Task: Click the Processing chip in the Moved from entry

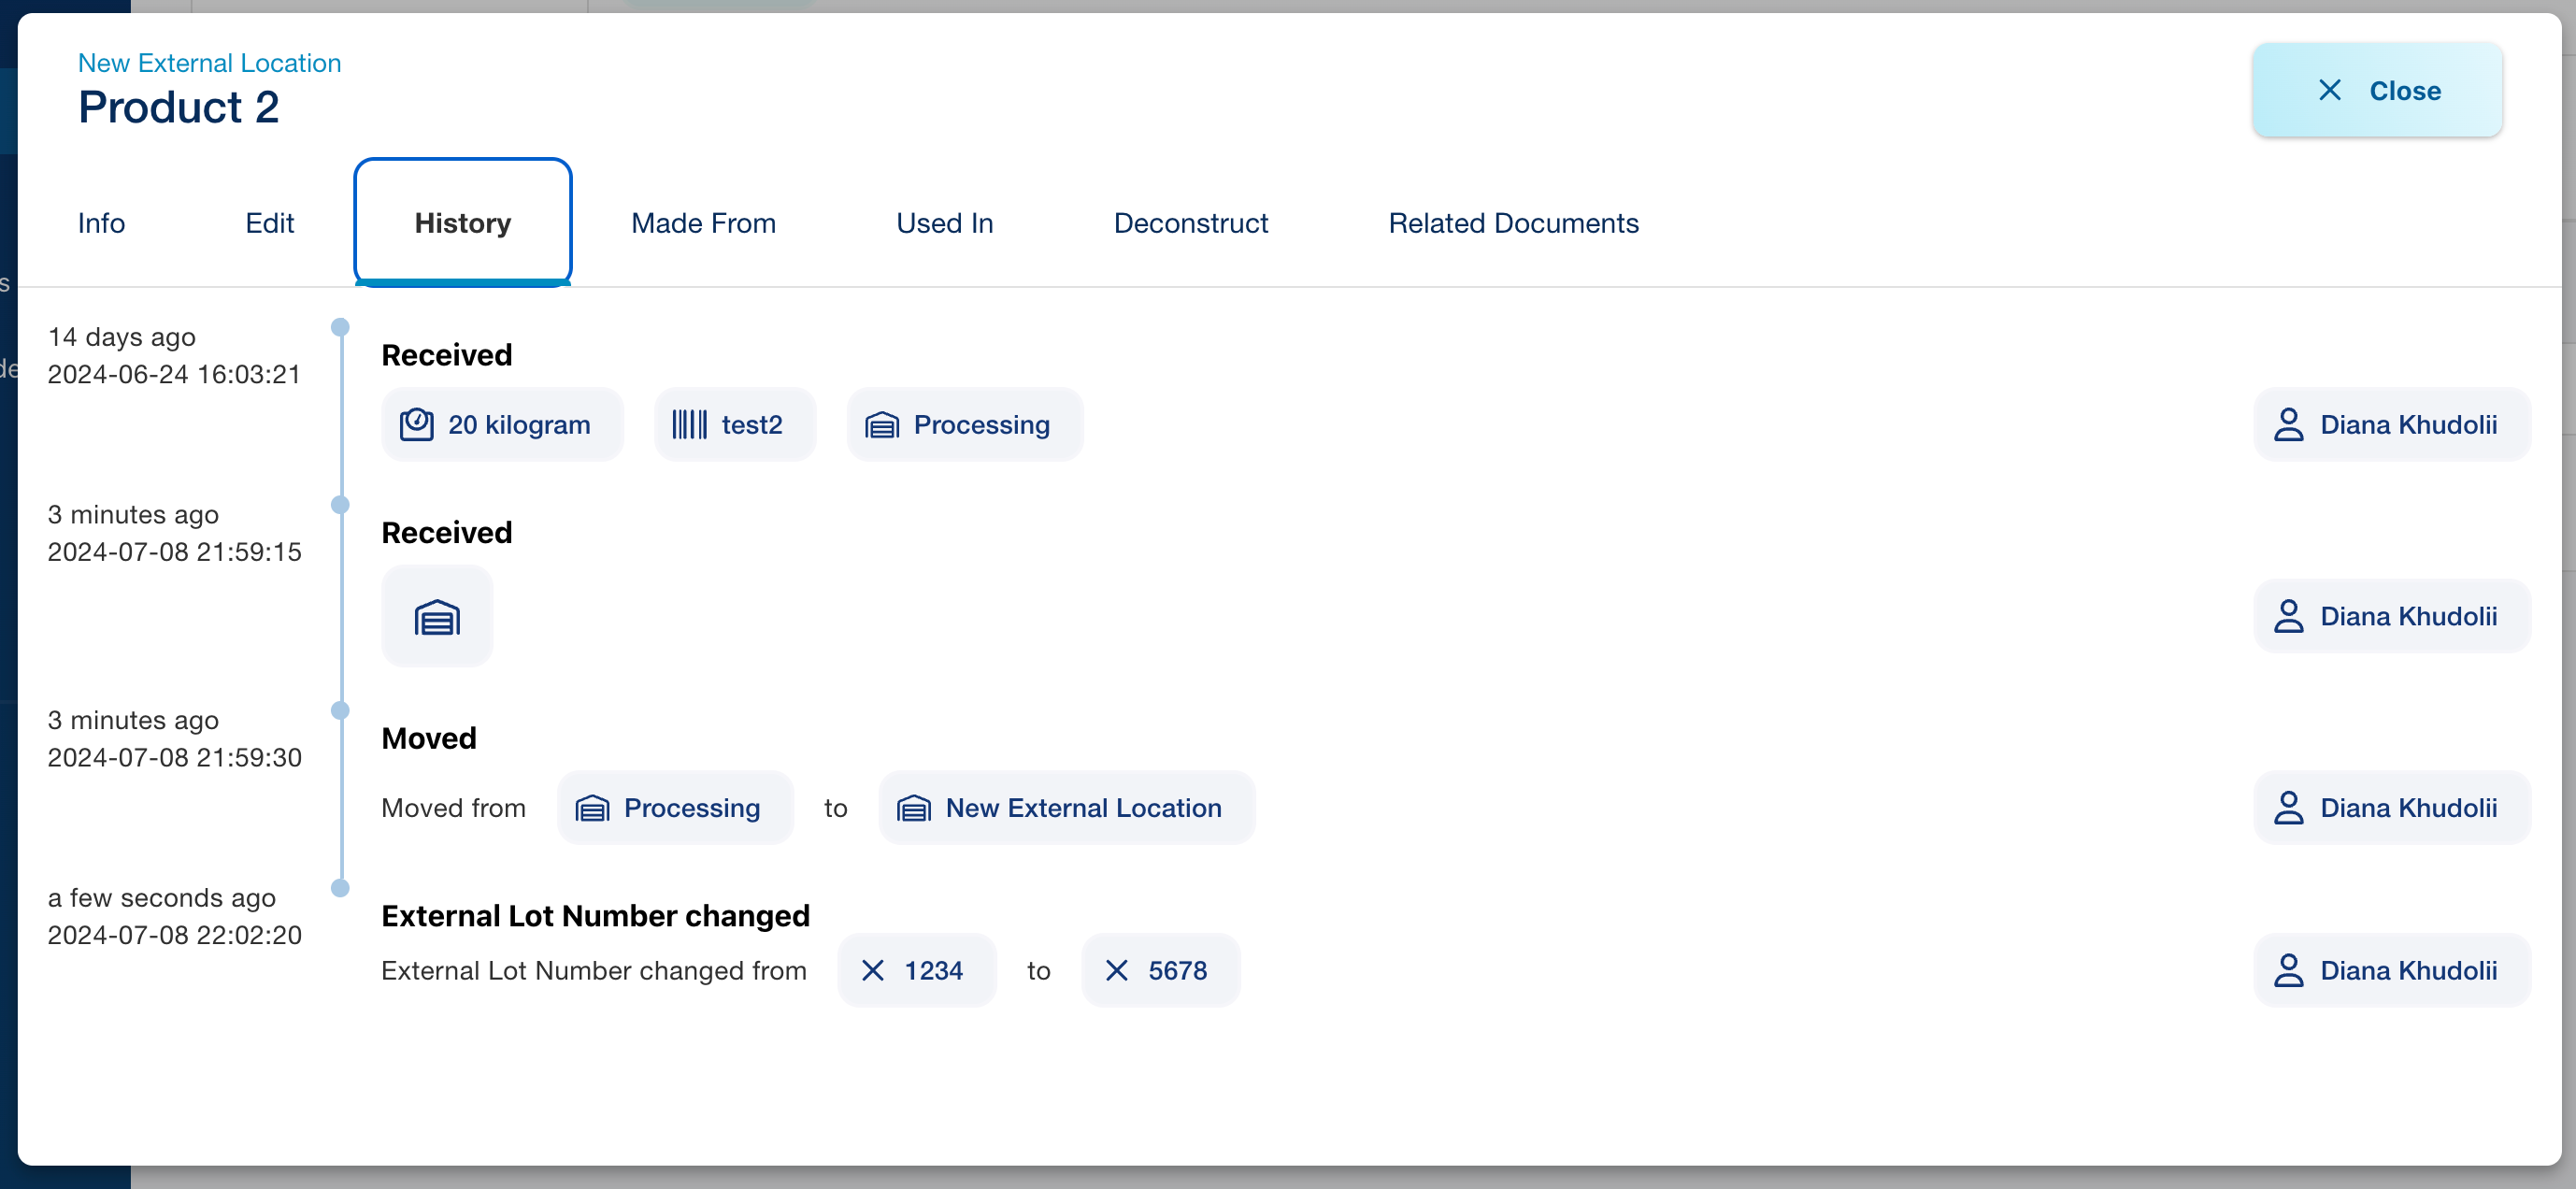Action: click(x=674, y=808)
